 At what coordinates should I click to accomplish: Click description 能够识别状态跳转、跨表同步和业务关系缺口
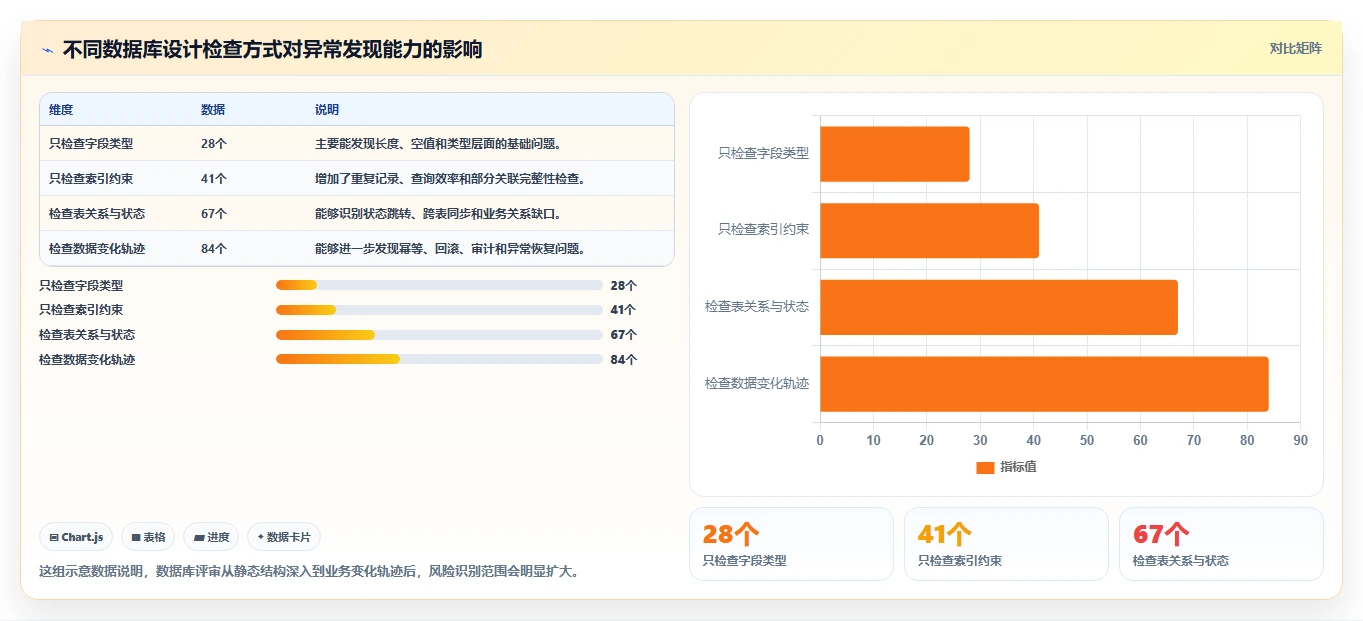tap(439, 214)
